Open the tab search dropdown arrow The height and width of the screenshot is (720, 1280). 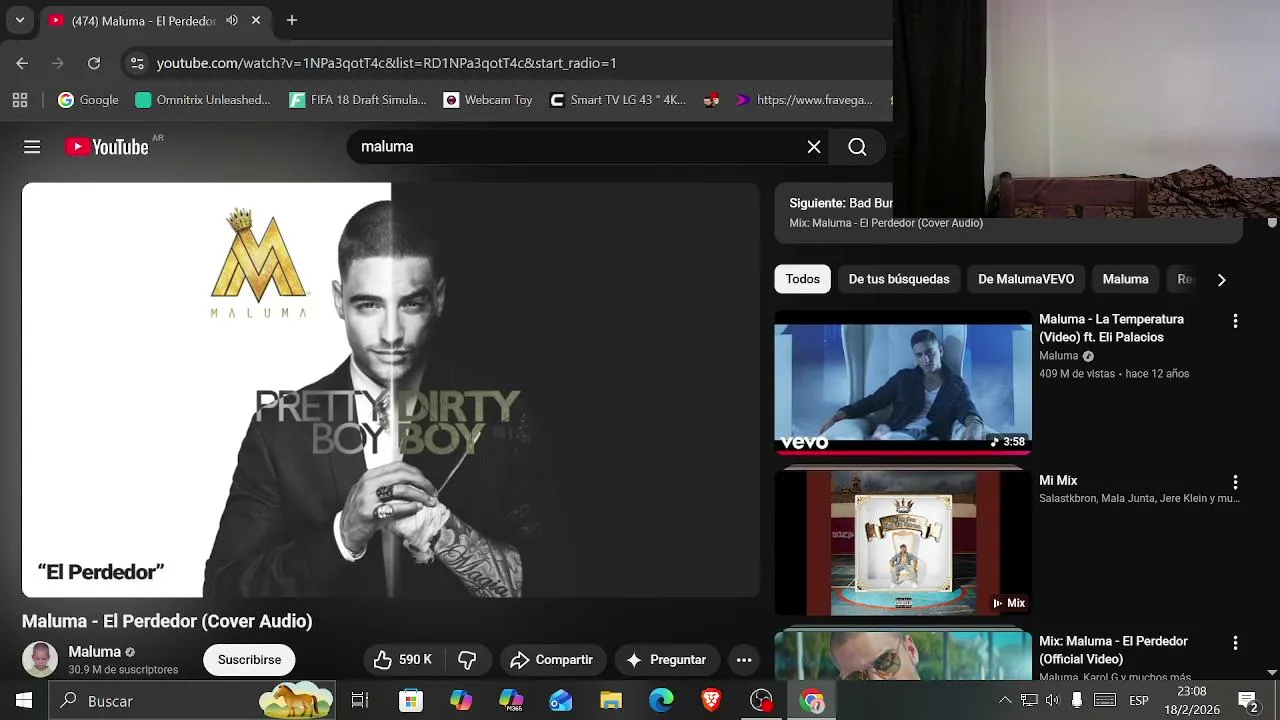(20, 20)
